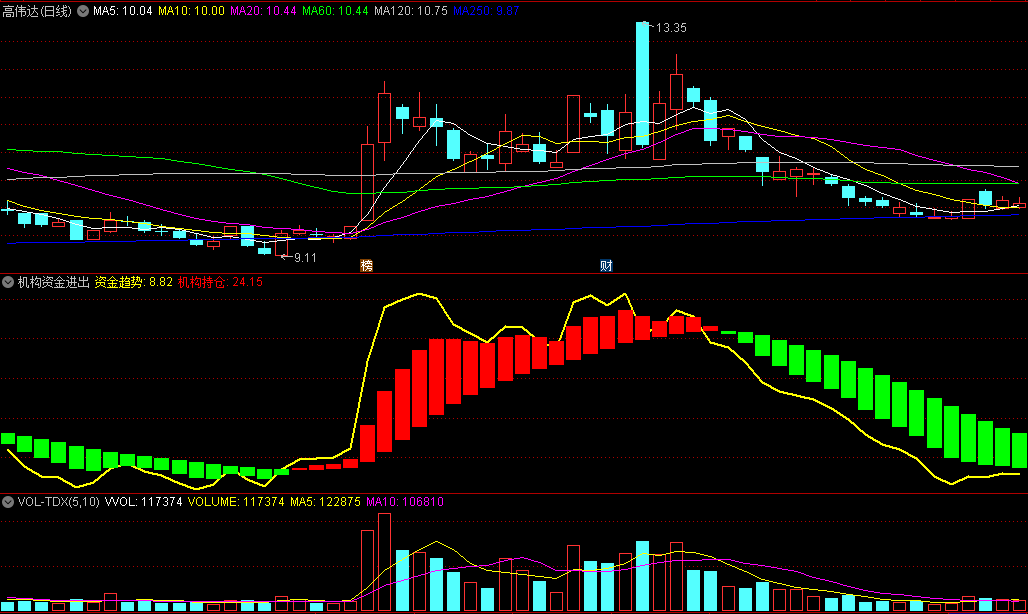
Task: Click the tallest cyan candlestick at 13.35
Action: [642, 83]
